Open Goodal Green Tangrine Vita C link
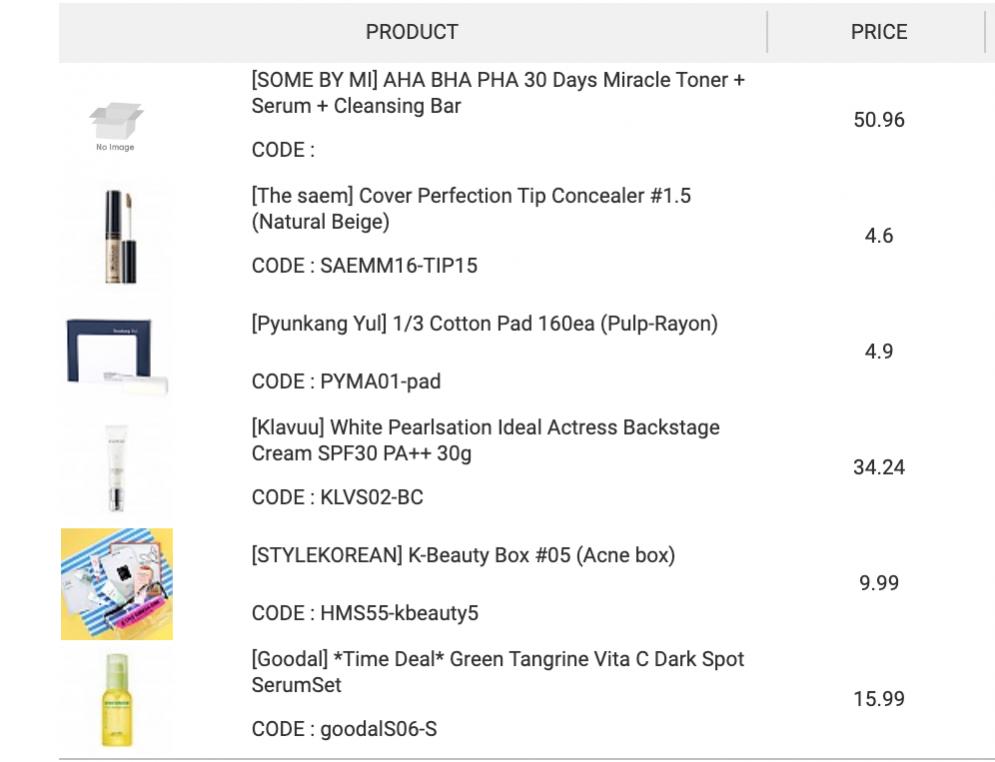Viewport: 995px width, 762px height. [x=498, y=672]
